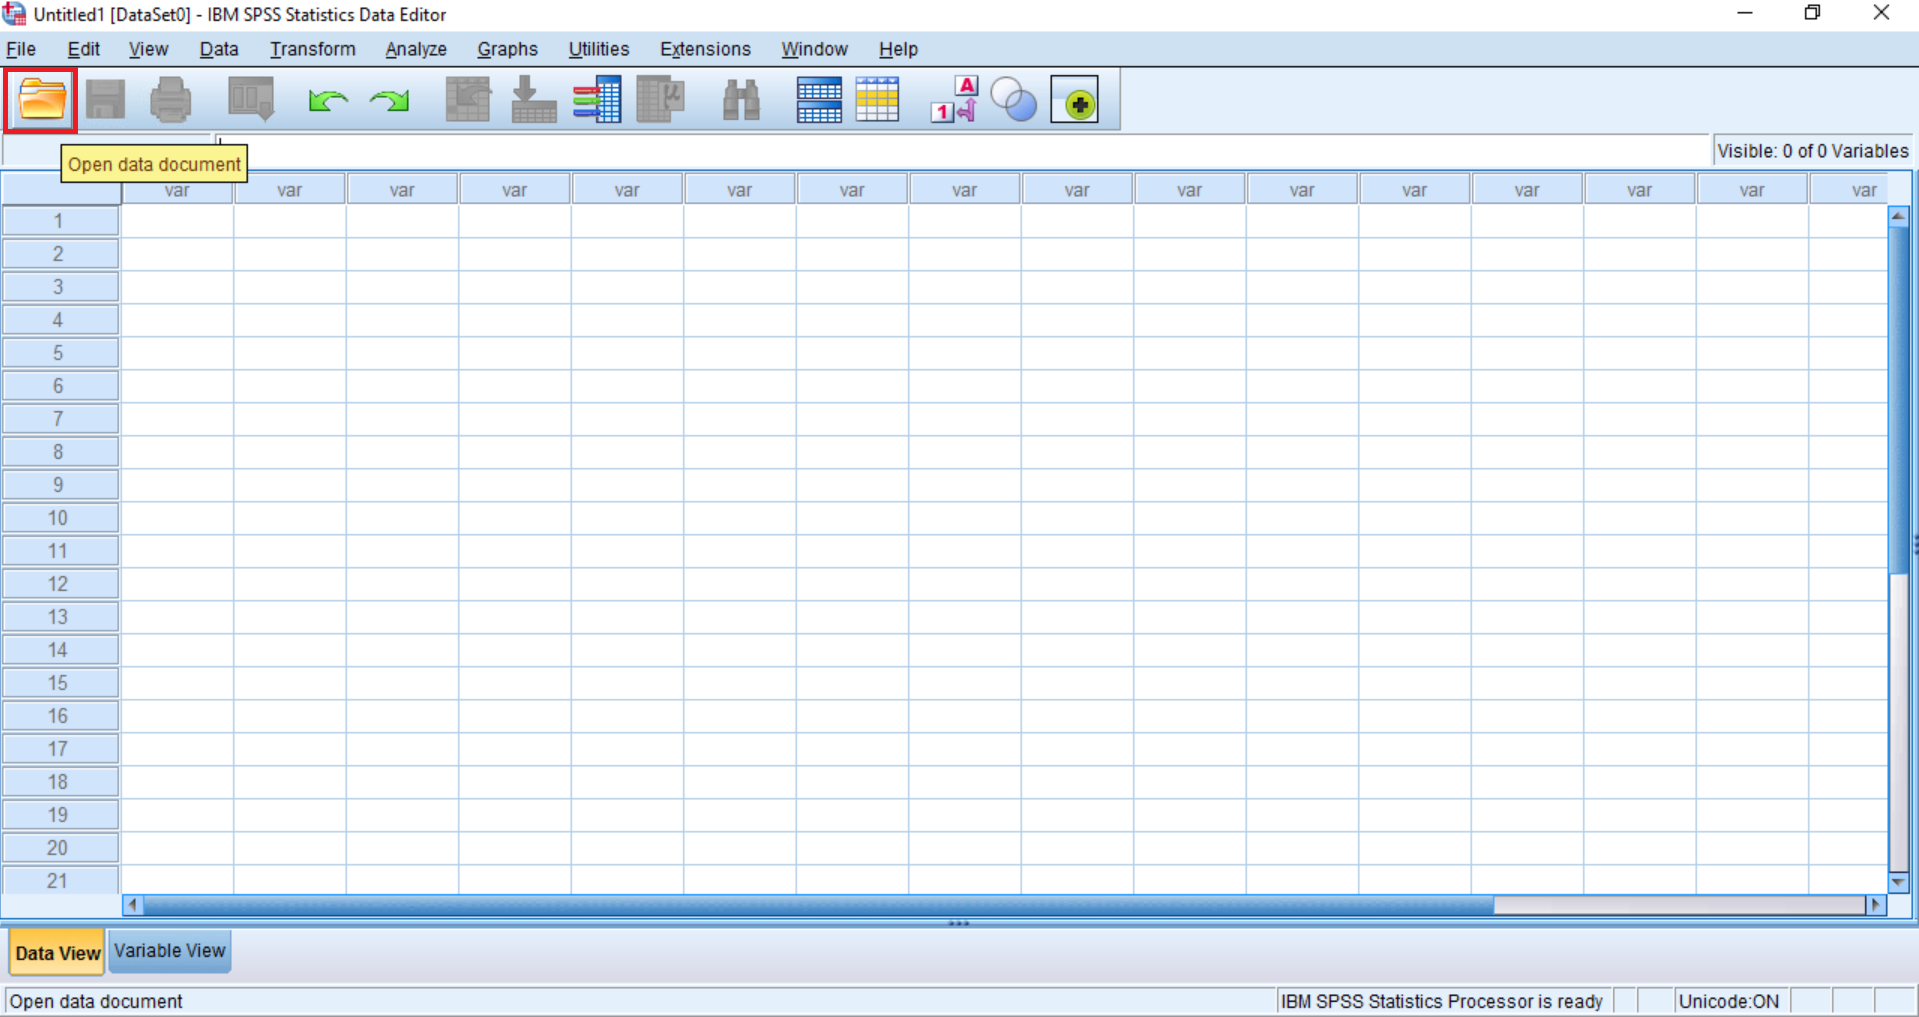Click the vertical scrollbar up arrow

tap(1898, 216)
